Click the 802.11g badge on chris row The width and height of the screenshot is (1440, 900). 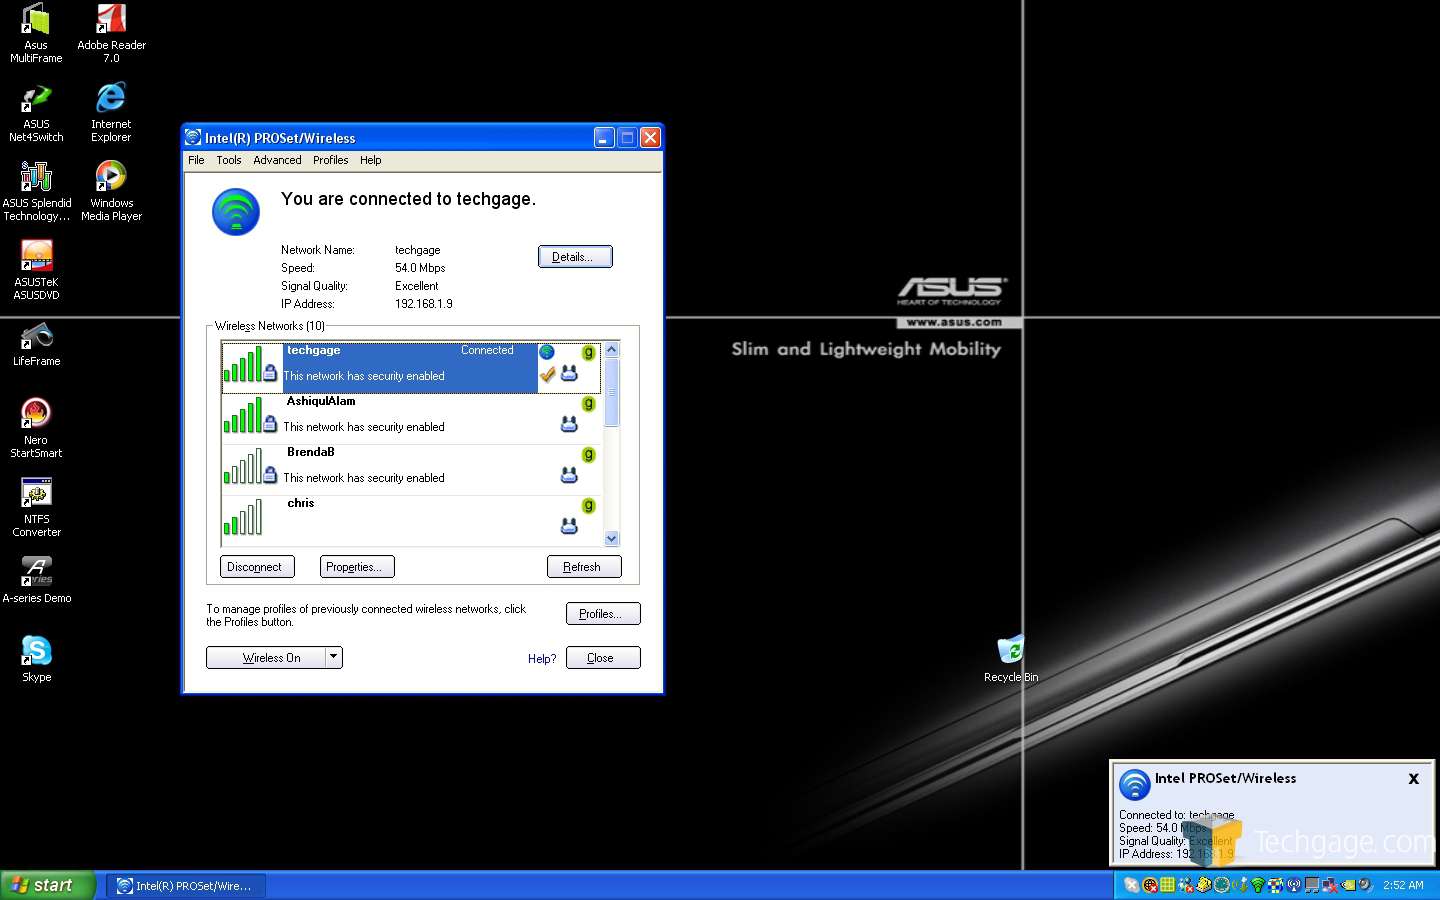click(588, 505)
